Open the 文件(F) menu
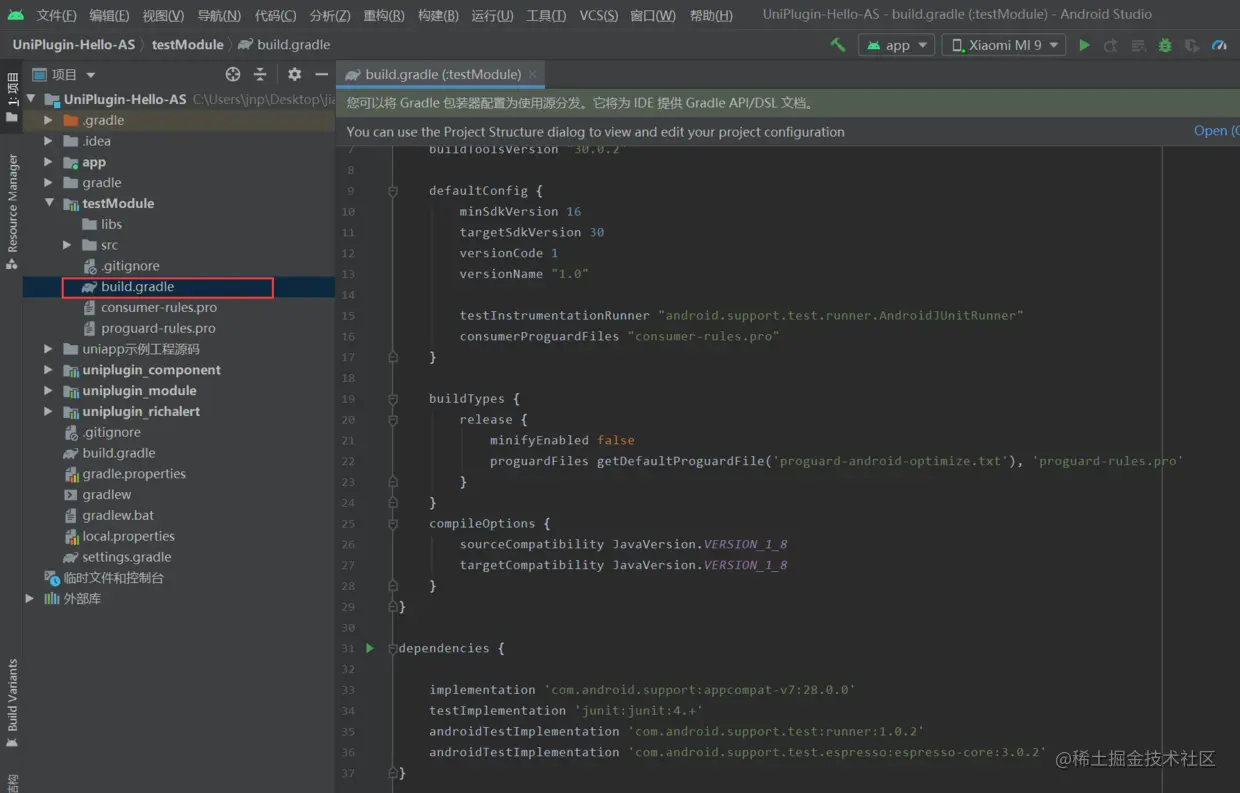Image resolution: width=1240 pixels, height=793 pixels. coord(56,15)
